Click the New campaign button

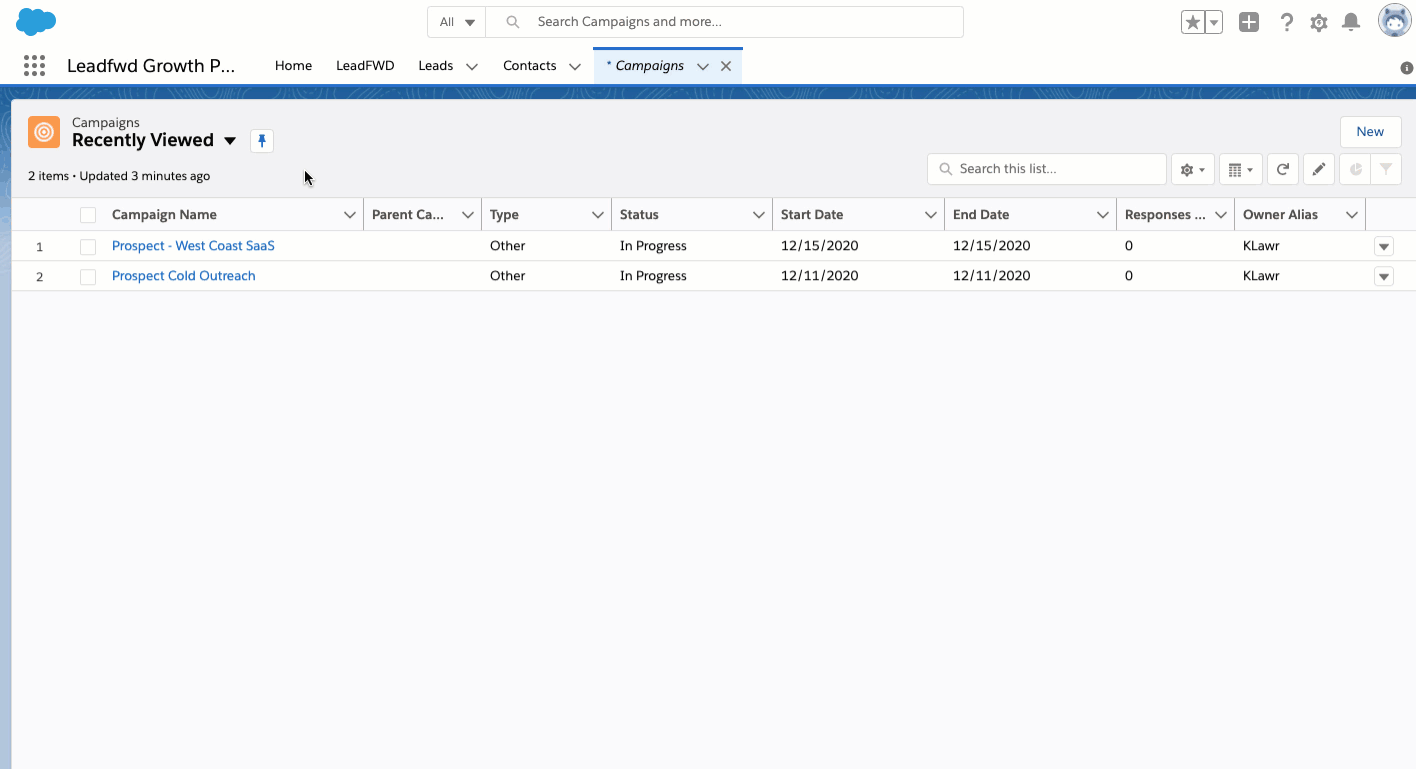coord(1370,132)
